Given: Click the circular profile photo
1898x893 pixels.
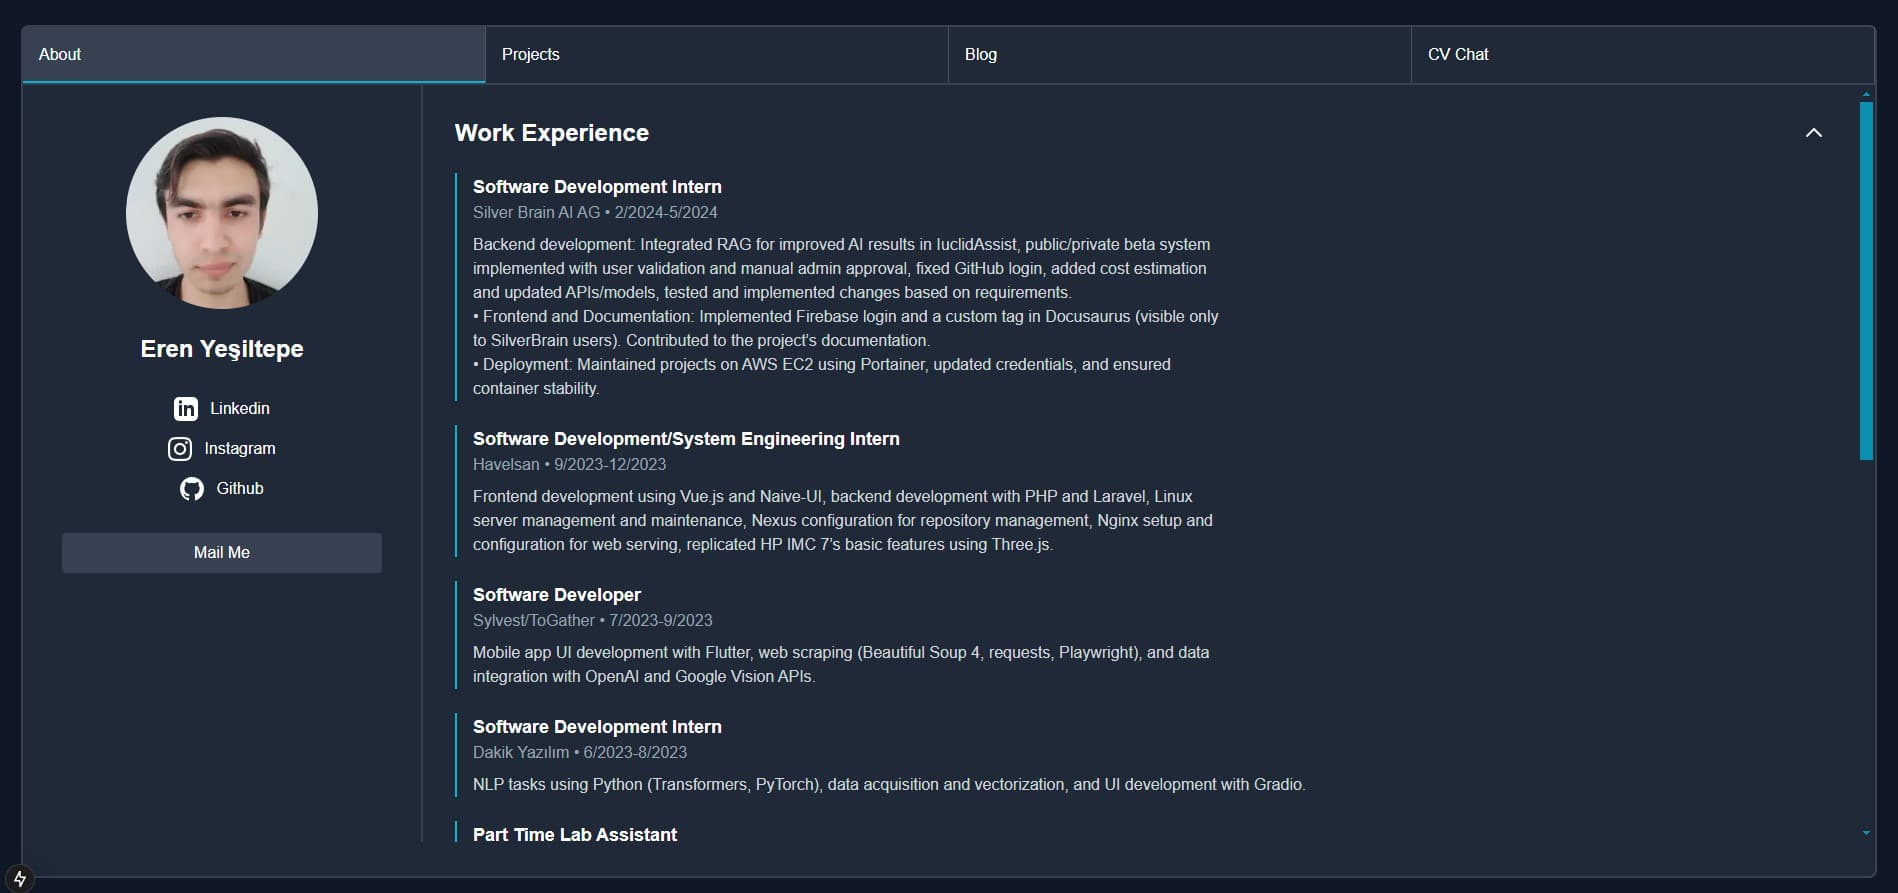Looking at the screenshot, I should pyautogui.click(x=222, y=213).
